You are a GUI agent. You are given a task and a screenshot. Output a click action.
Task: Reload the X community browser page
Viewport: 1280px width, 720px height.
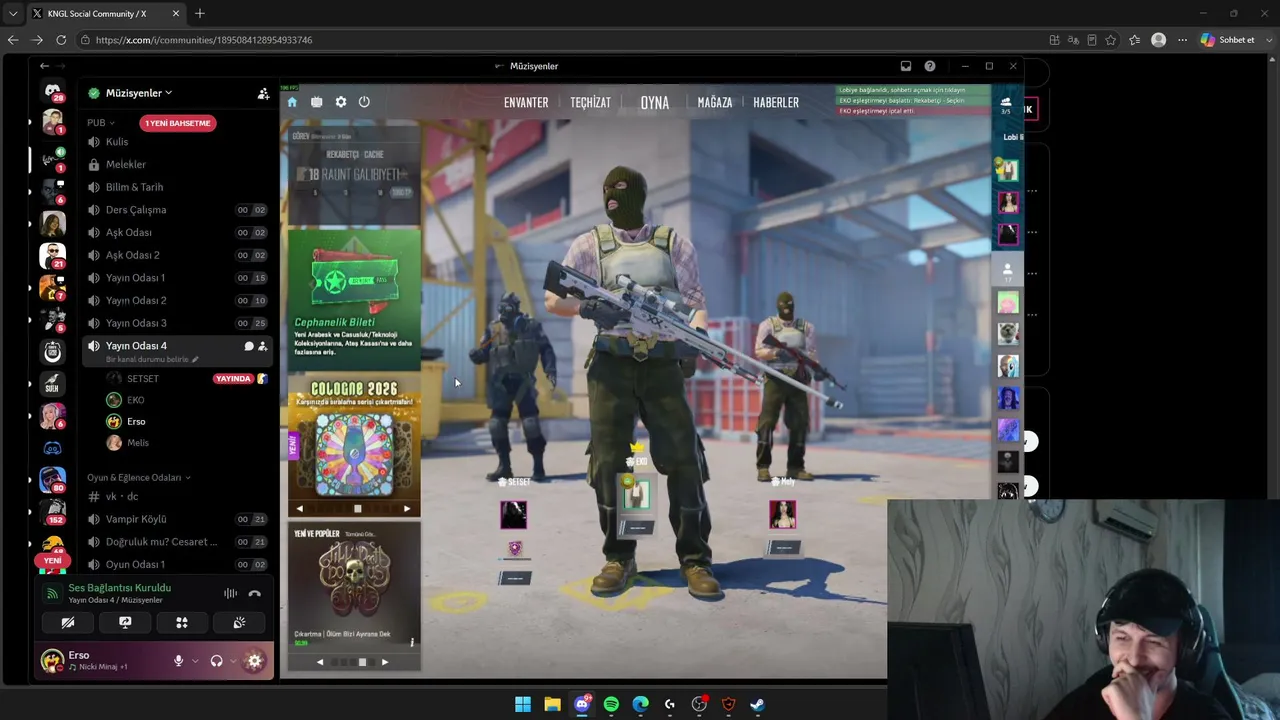point(61,40)
